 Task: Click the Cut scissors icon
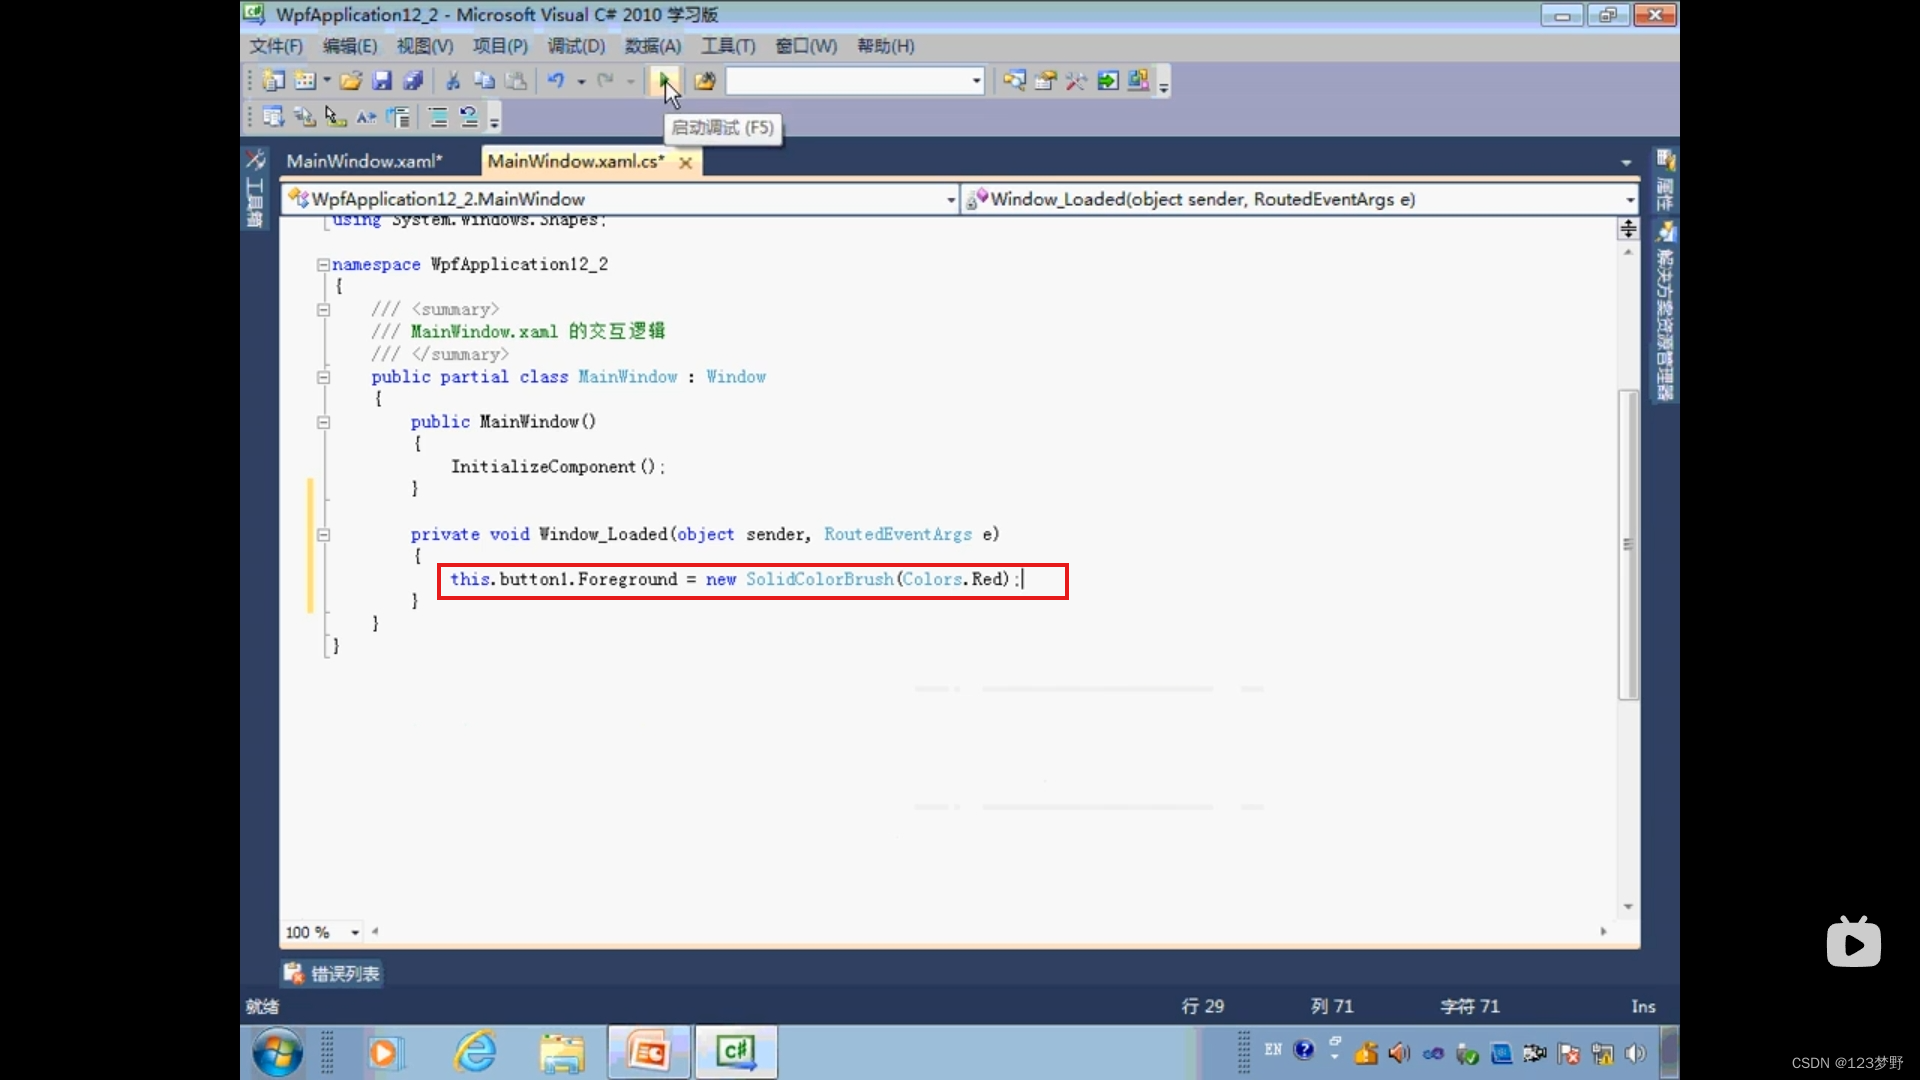[453, 81]
